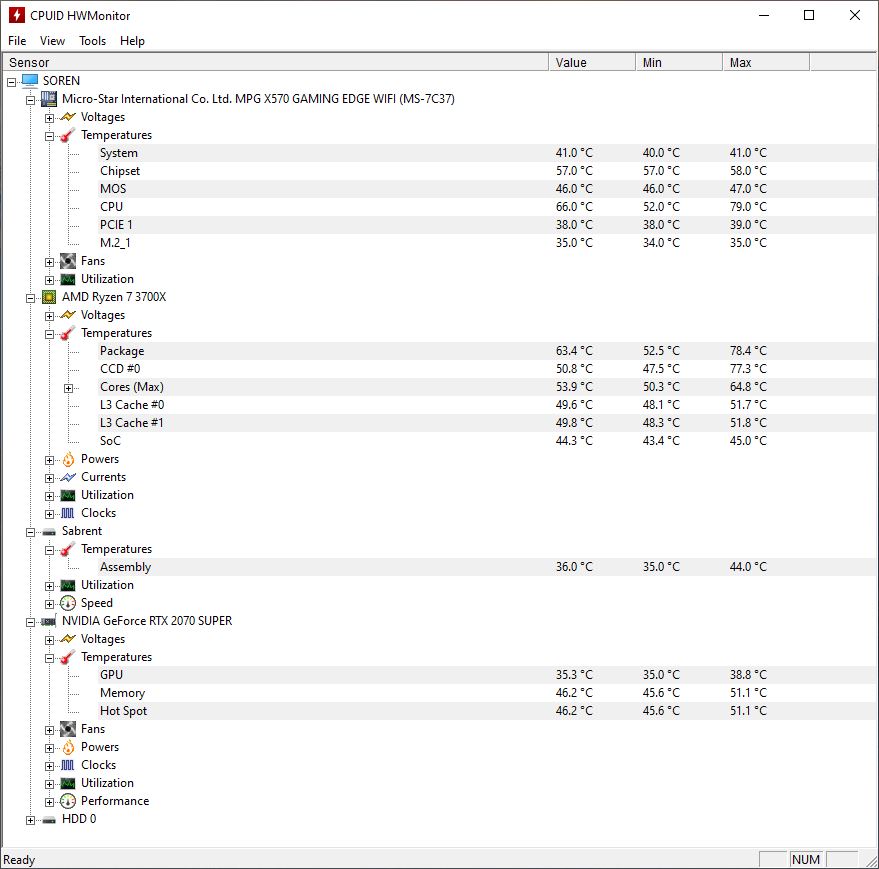The image size is (879, 869).
Task: Expand the Ryzen Powers node
Action: (49, 461)
